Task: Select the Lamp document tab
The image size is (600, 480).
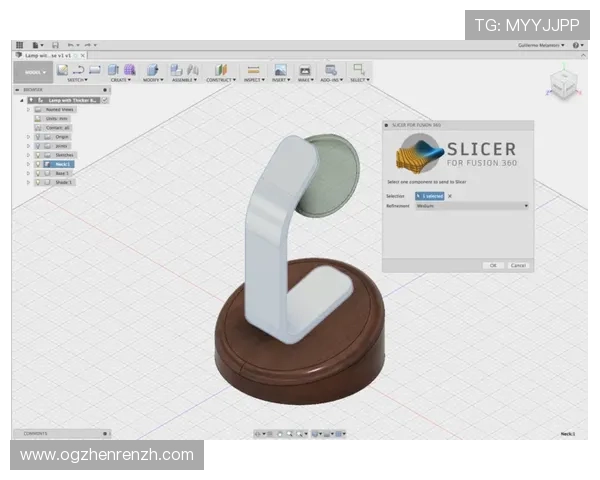Action: [45, 55]
